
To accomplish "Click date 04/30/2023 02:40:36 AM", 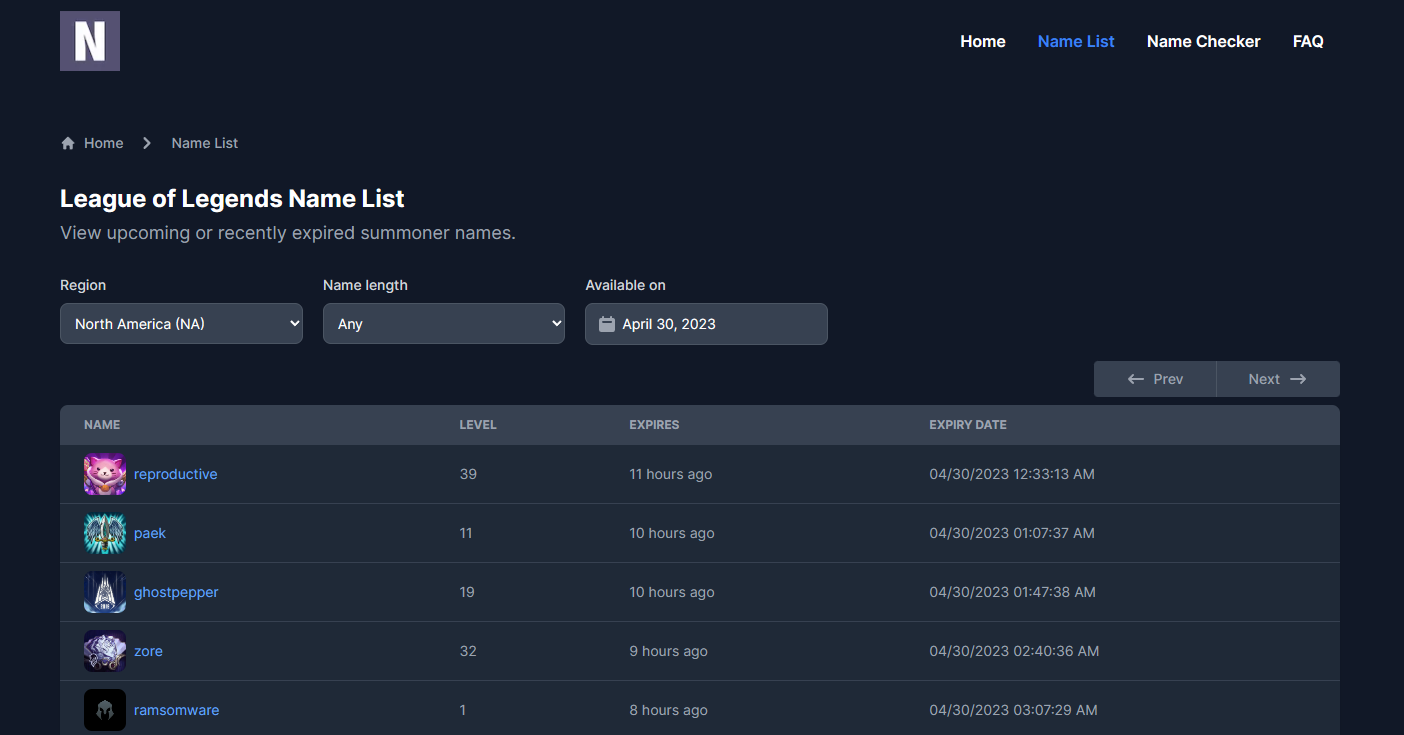I will (1014, 651).
